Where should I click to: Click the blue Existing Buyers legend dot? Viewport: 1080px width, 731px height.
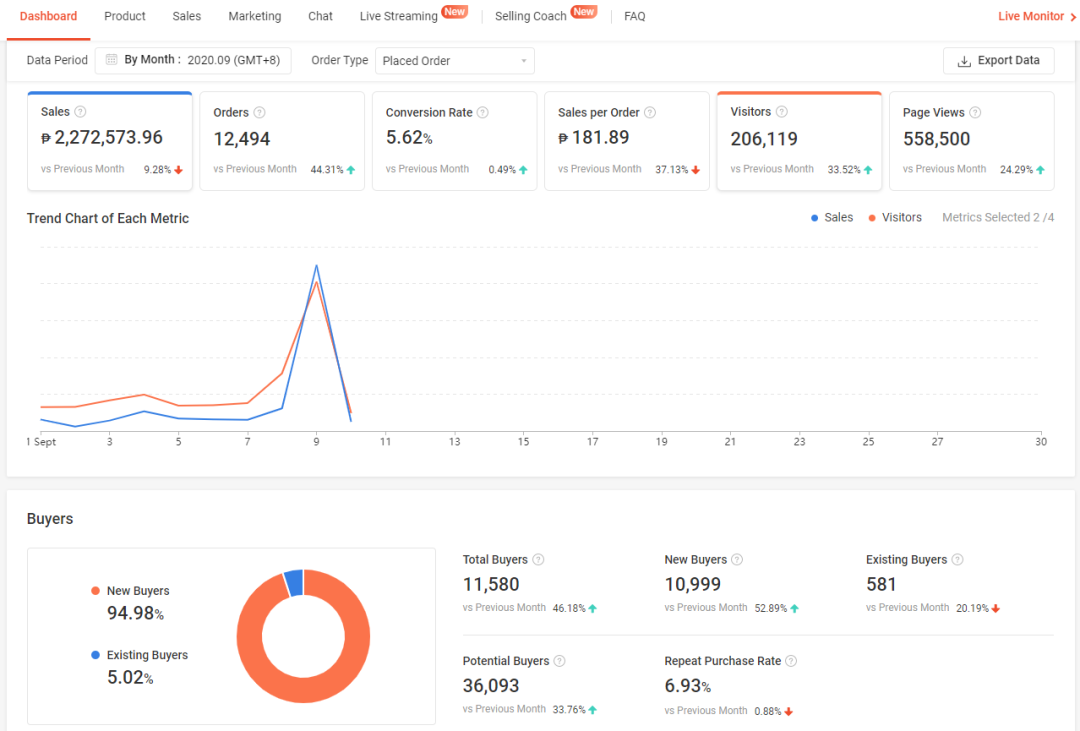pos(95,655)
